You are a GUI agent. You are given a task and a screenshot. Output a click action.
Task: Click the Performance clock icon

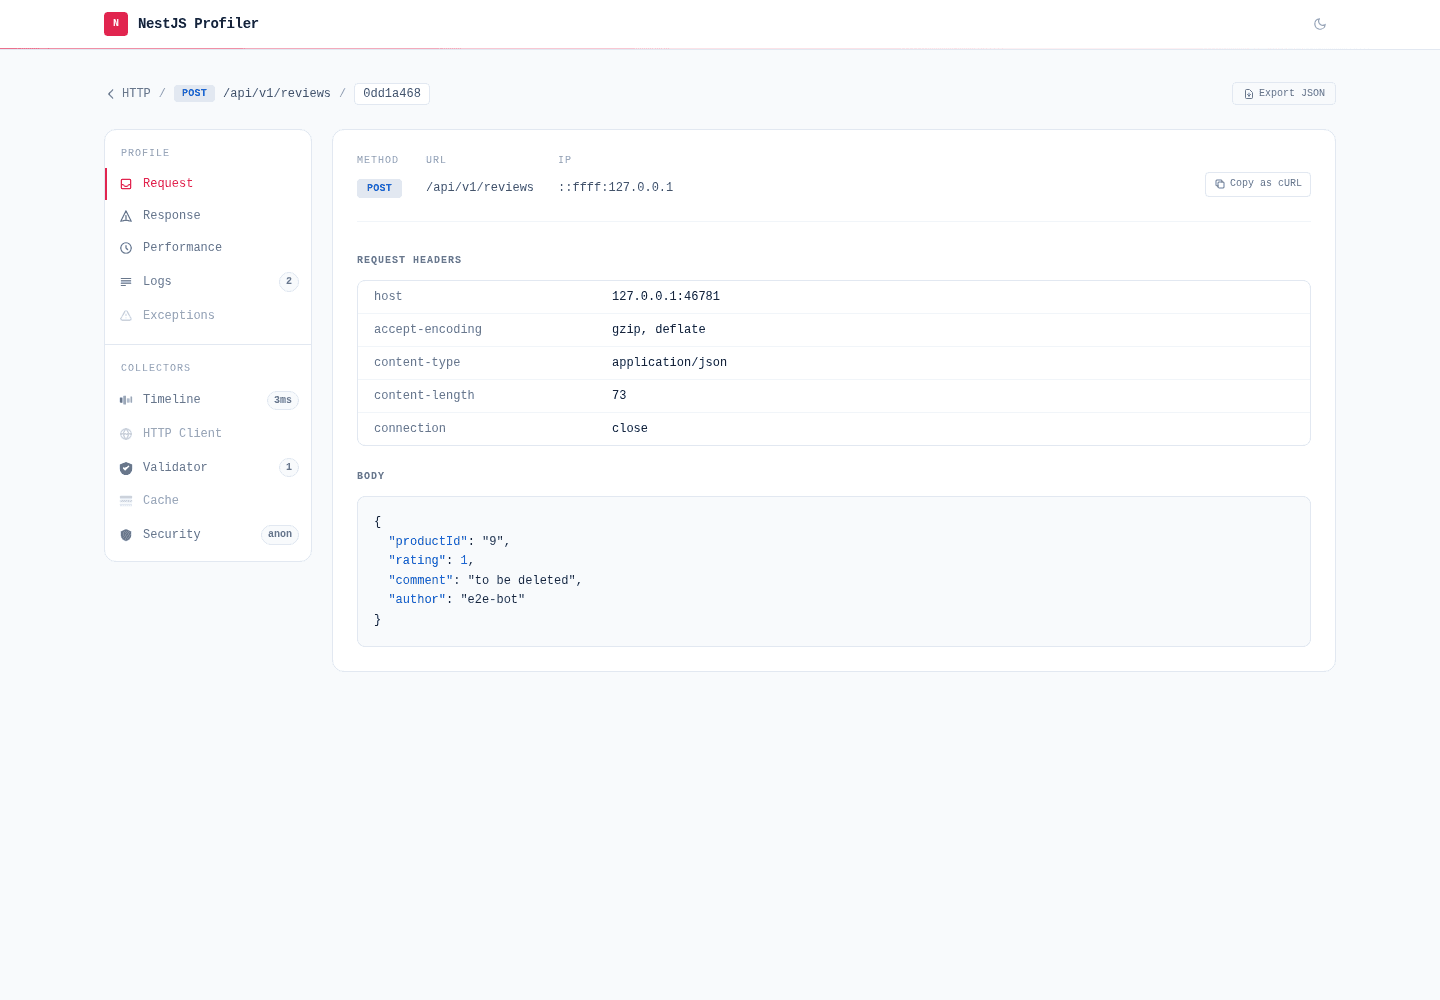tap(126, 248)
